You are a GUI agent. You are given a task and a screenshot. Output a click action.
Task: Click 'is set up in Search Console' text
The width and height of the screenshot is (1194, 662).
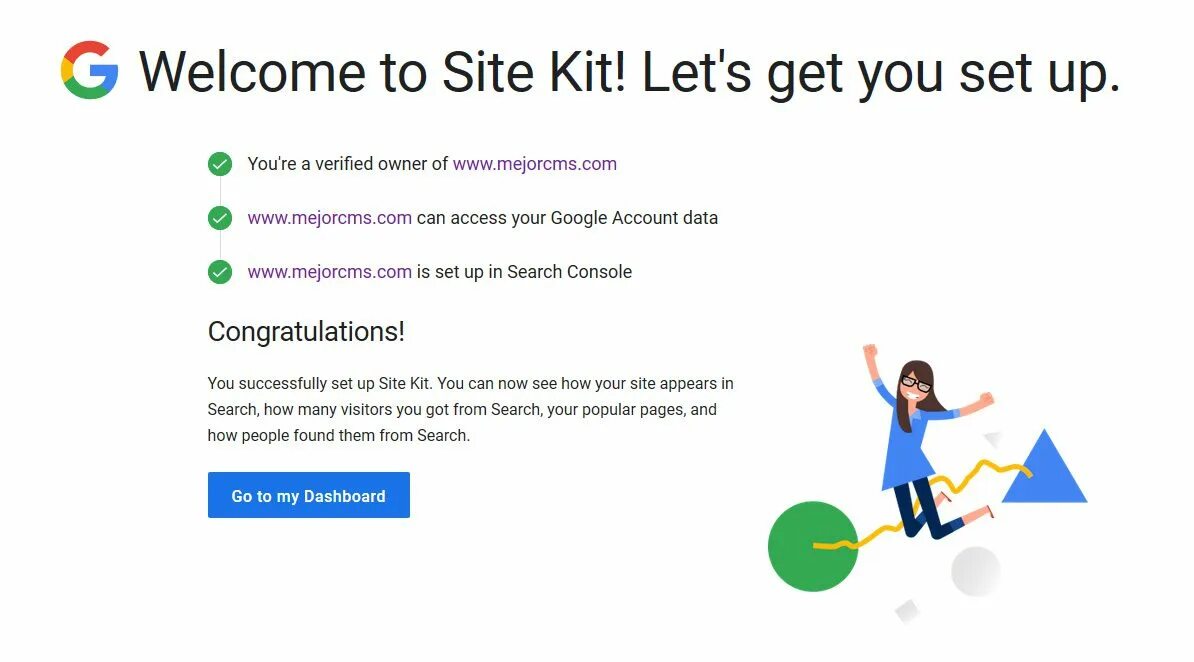click(x=524, y=272)
